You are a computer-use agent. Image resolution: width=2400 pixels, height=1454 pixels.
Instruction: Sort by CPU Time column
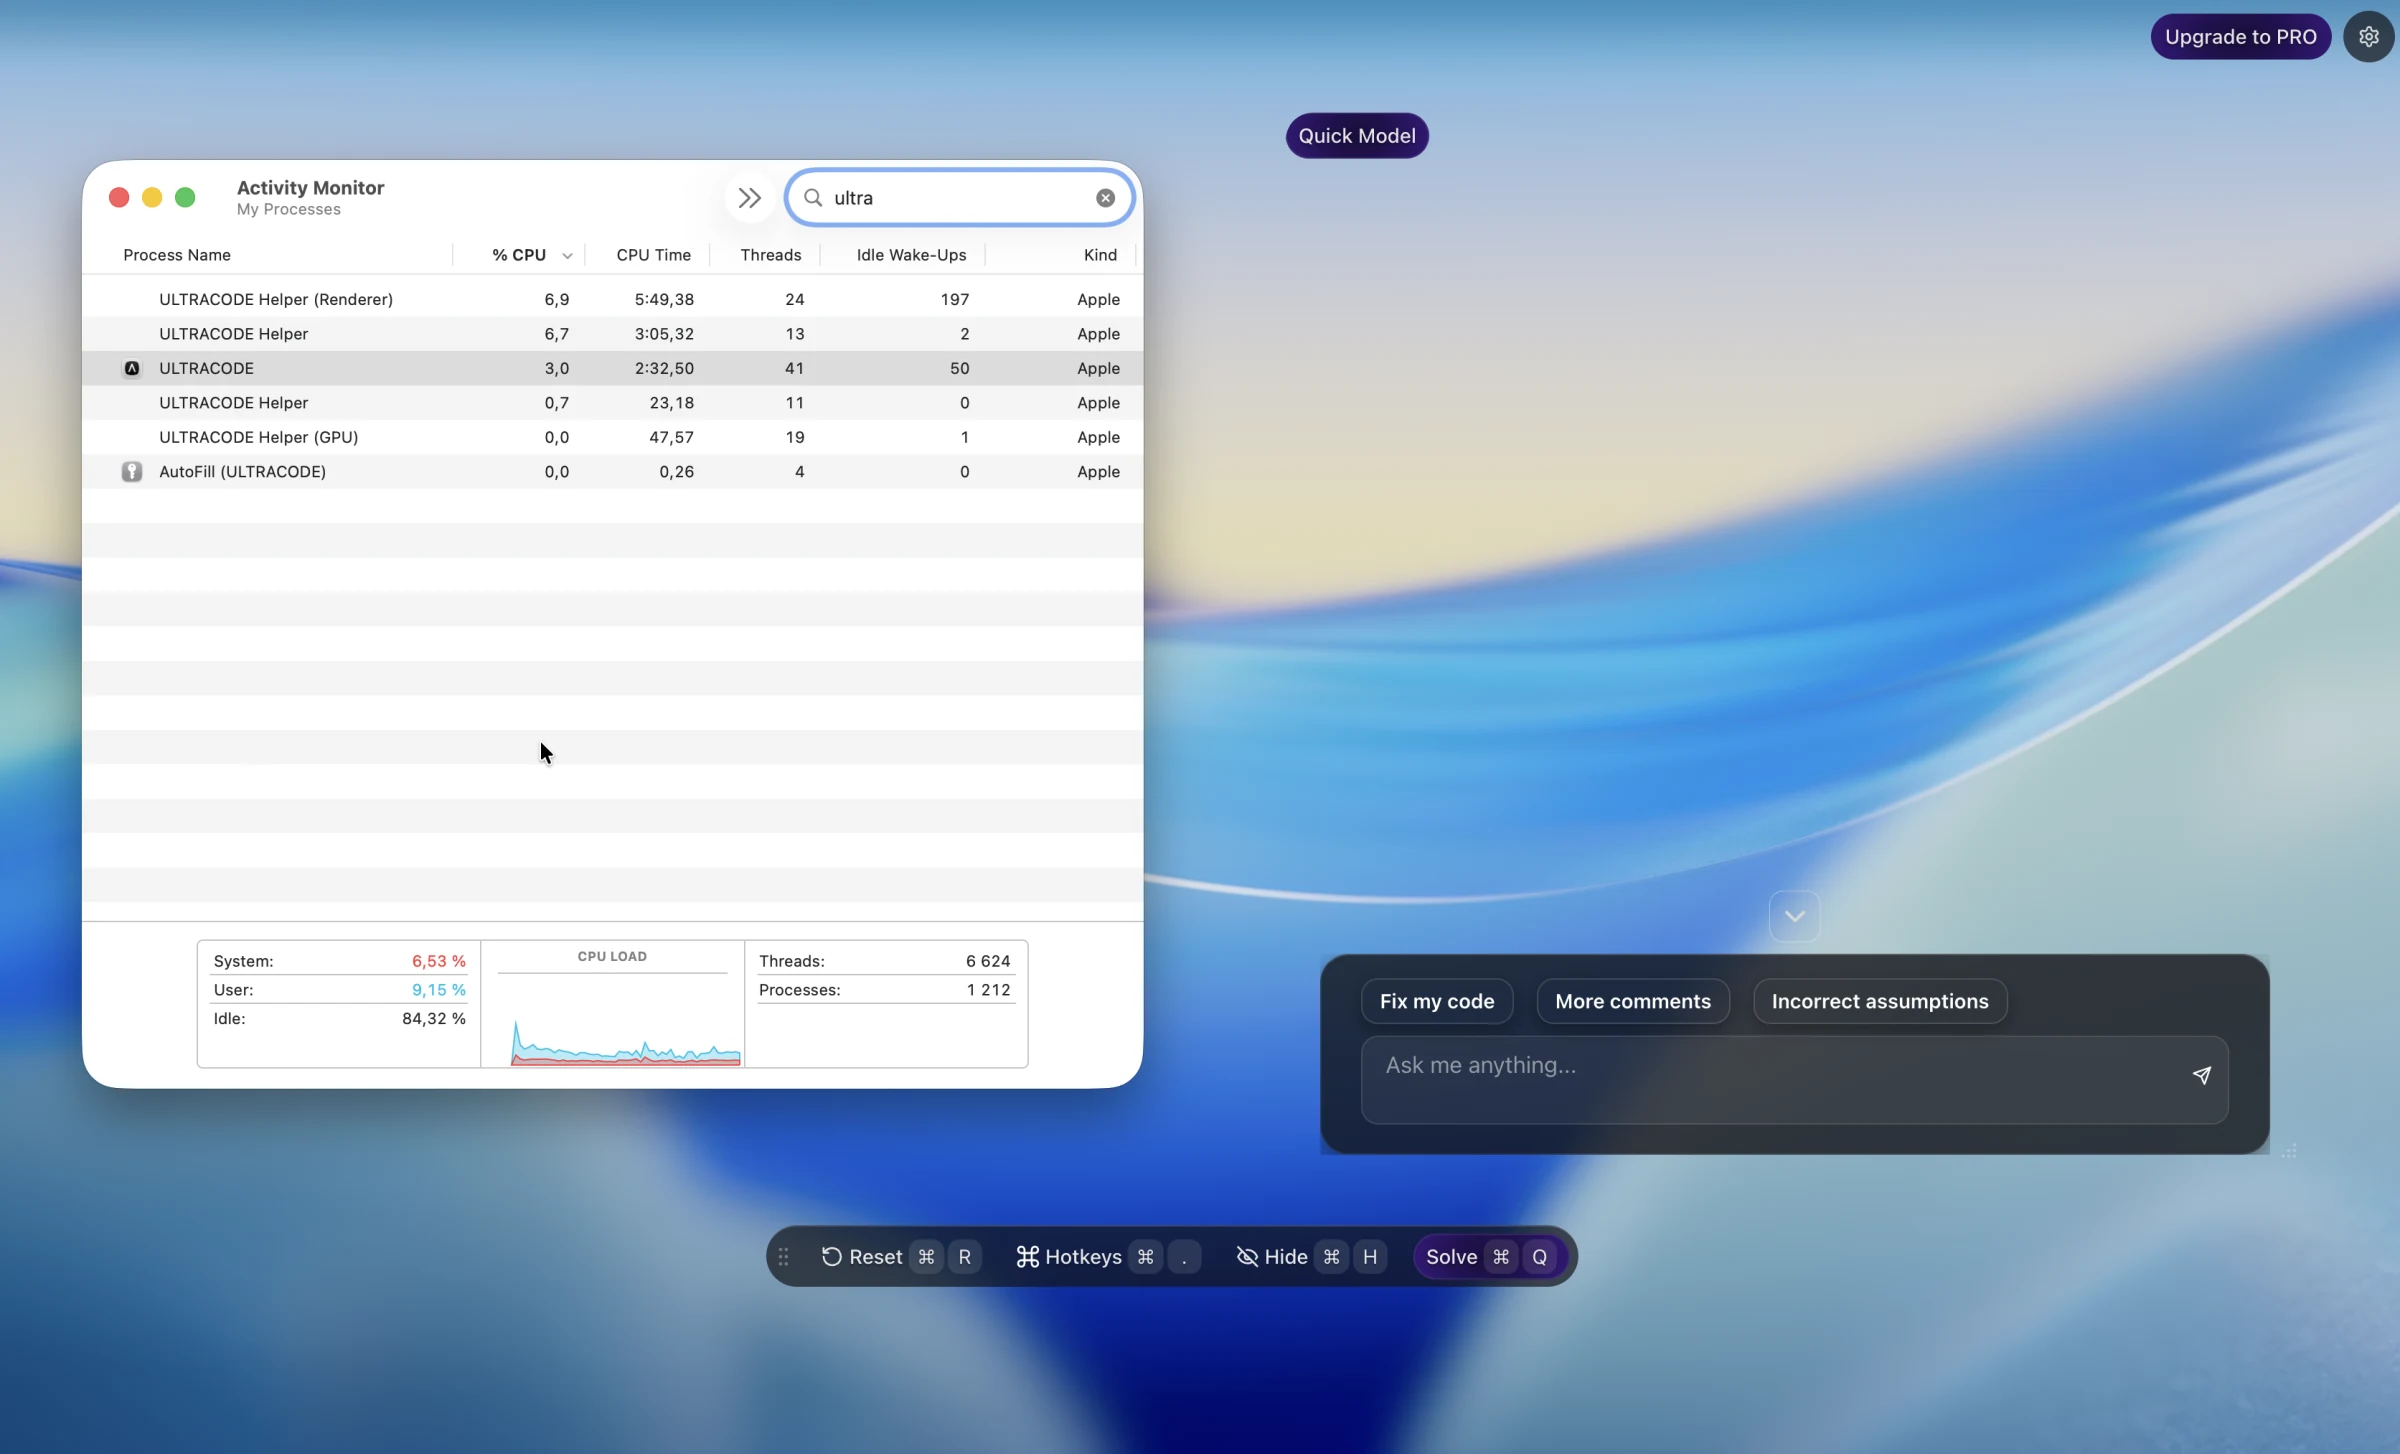coord(653,255)
